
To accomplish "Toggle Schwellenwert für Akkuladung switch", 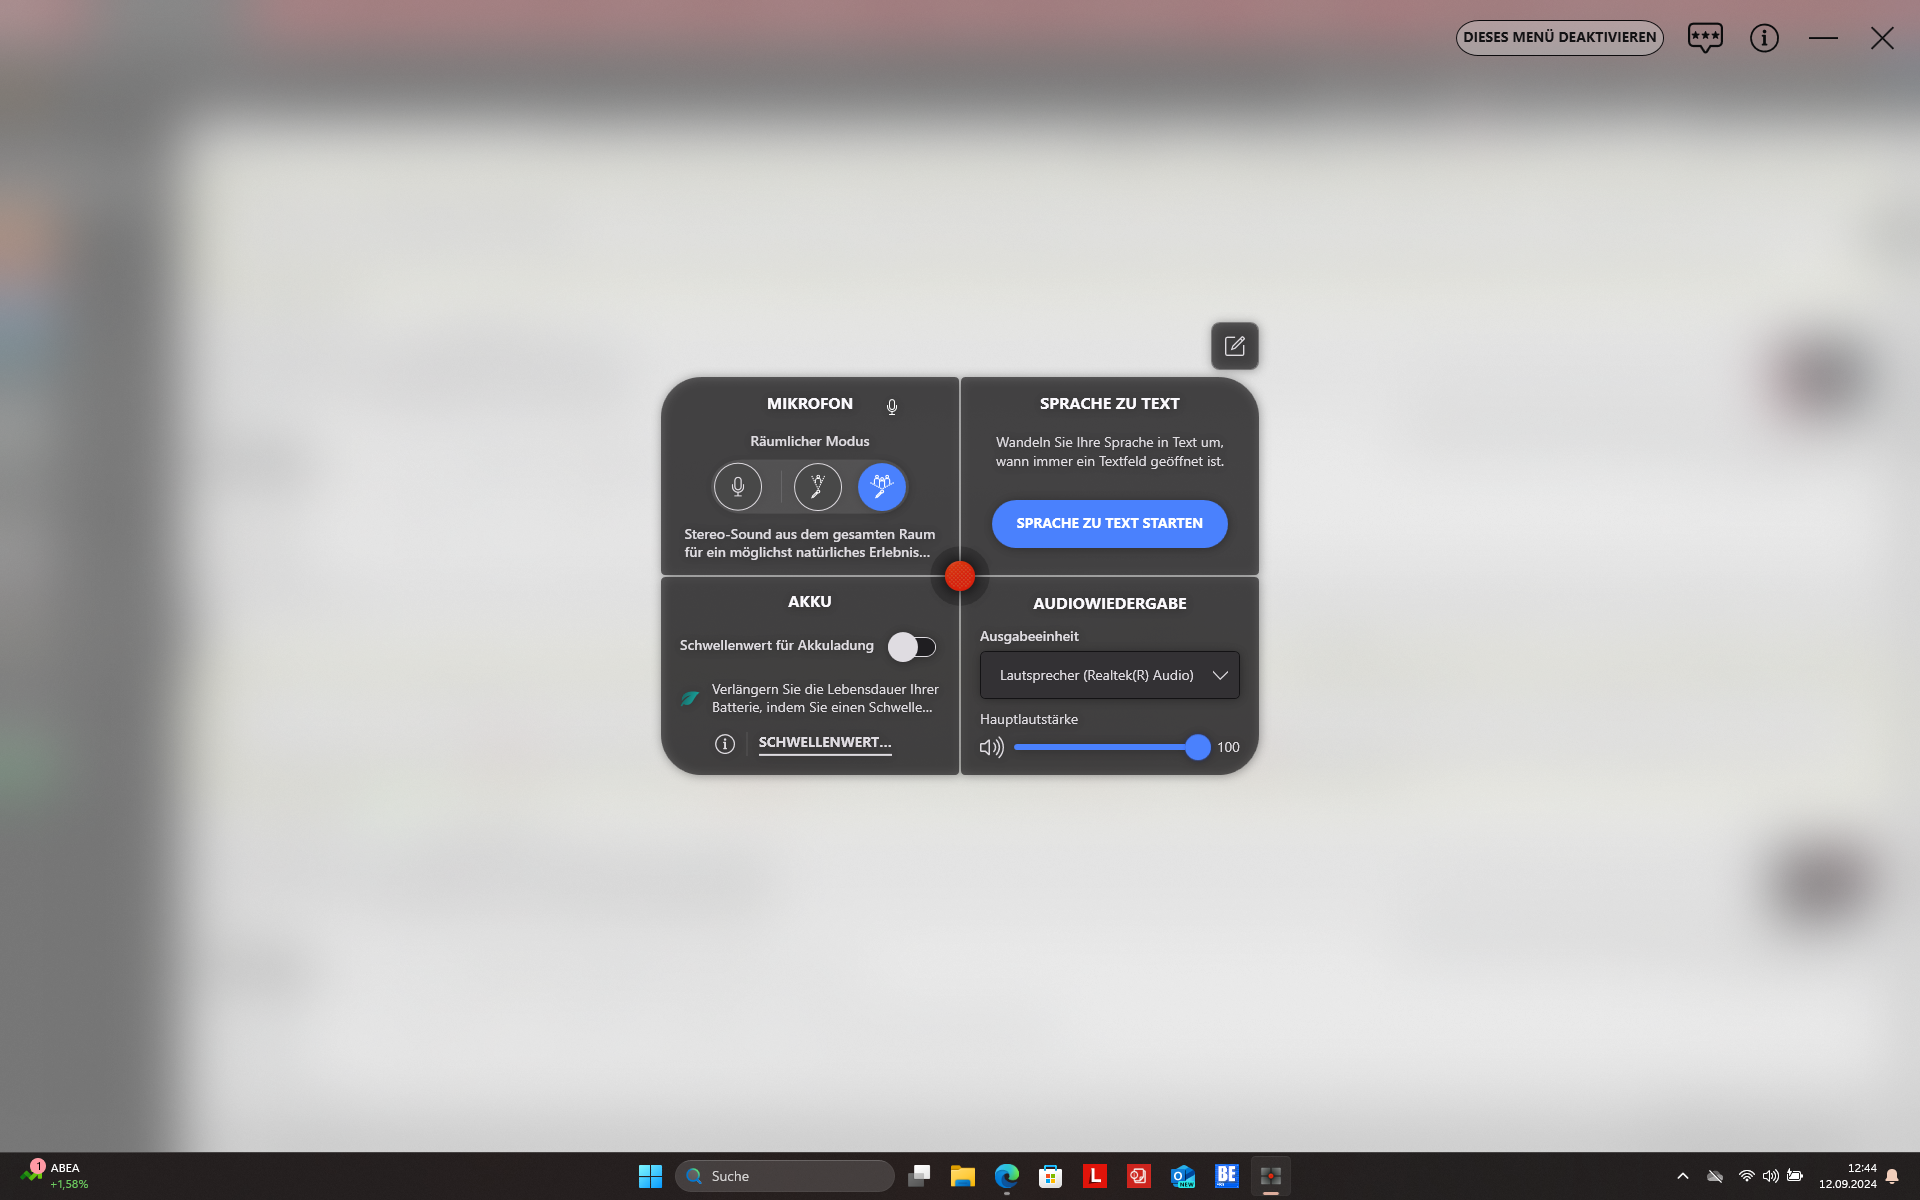I will pyautogui.click(x=912, y=646).
